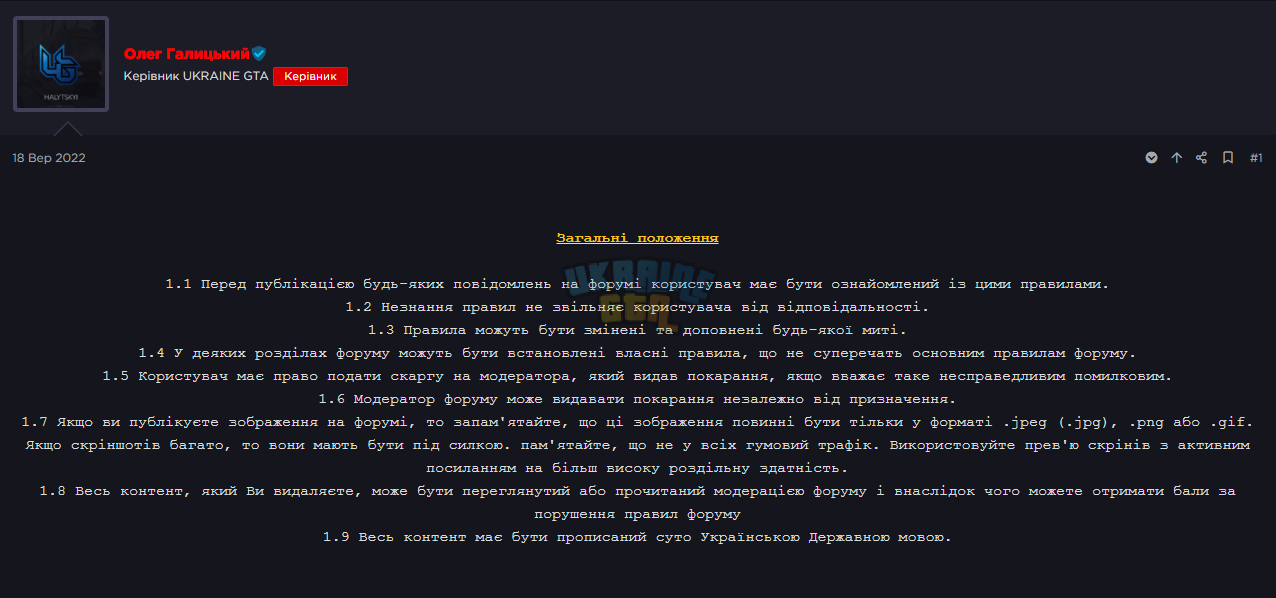This screenshot has height=598, width=1276.
Task: Click the up arrow jump icon
Action: pyautogui.click(x=1177, y=158)
